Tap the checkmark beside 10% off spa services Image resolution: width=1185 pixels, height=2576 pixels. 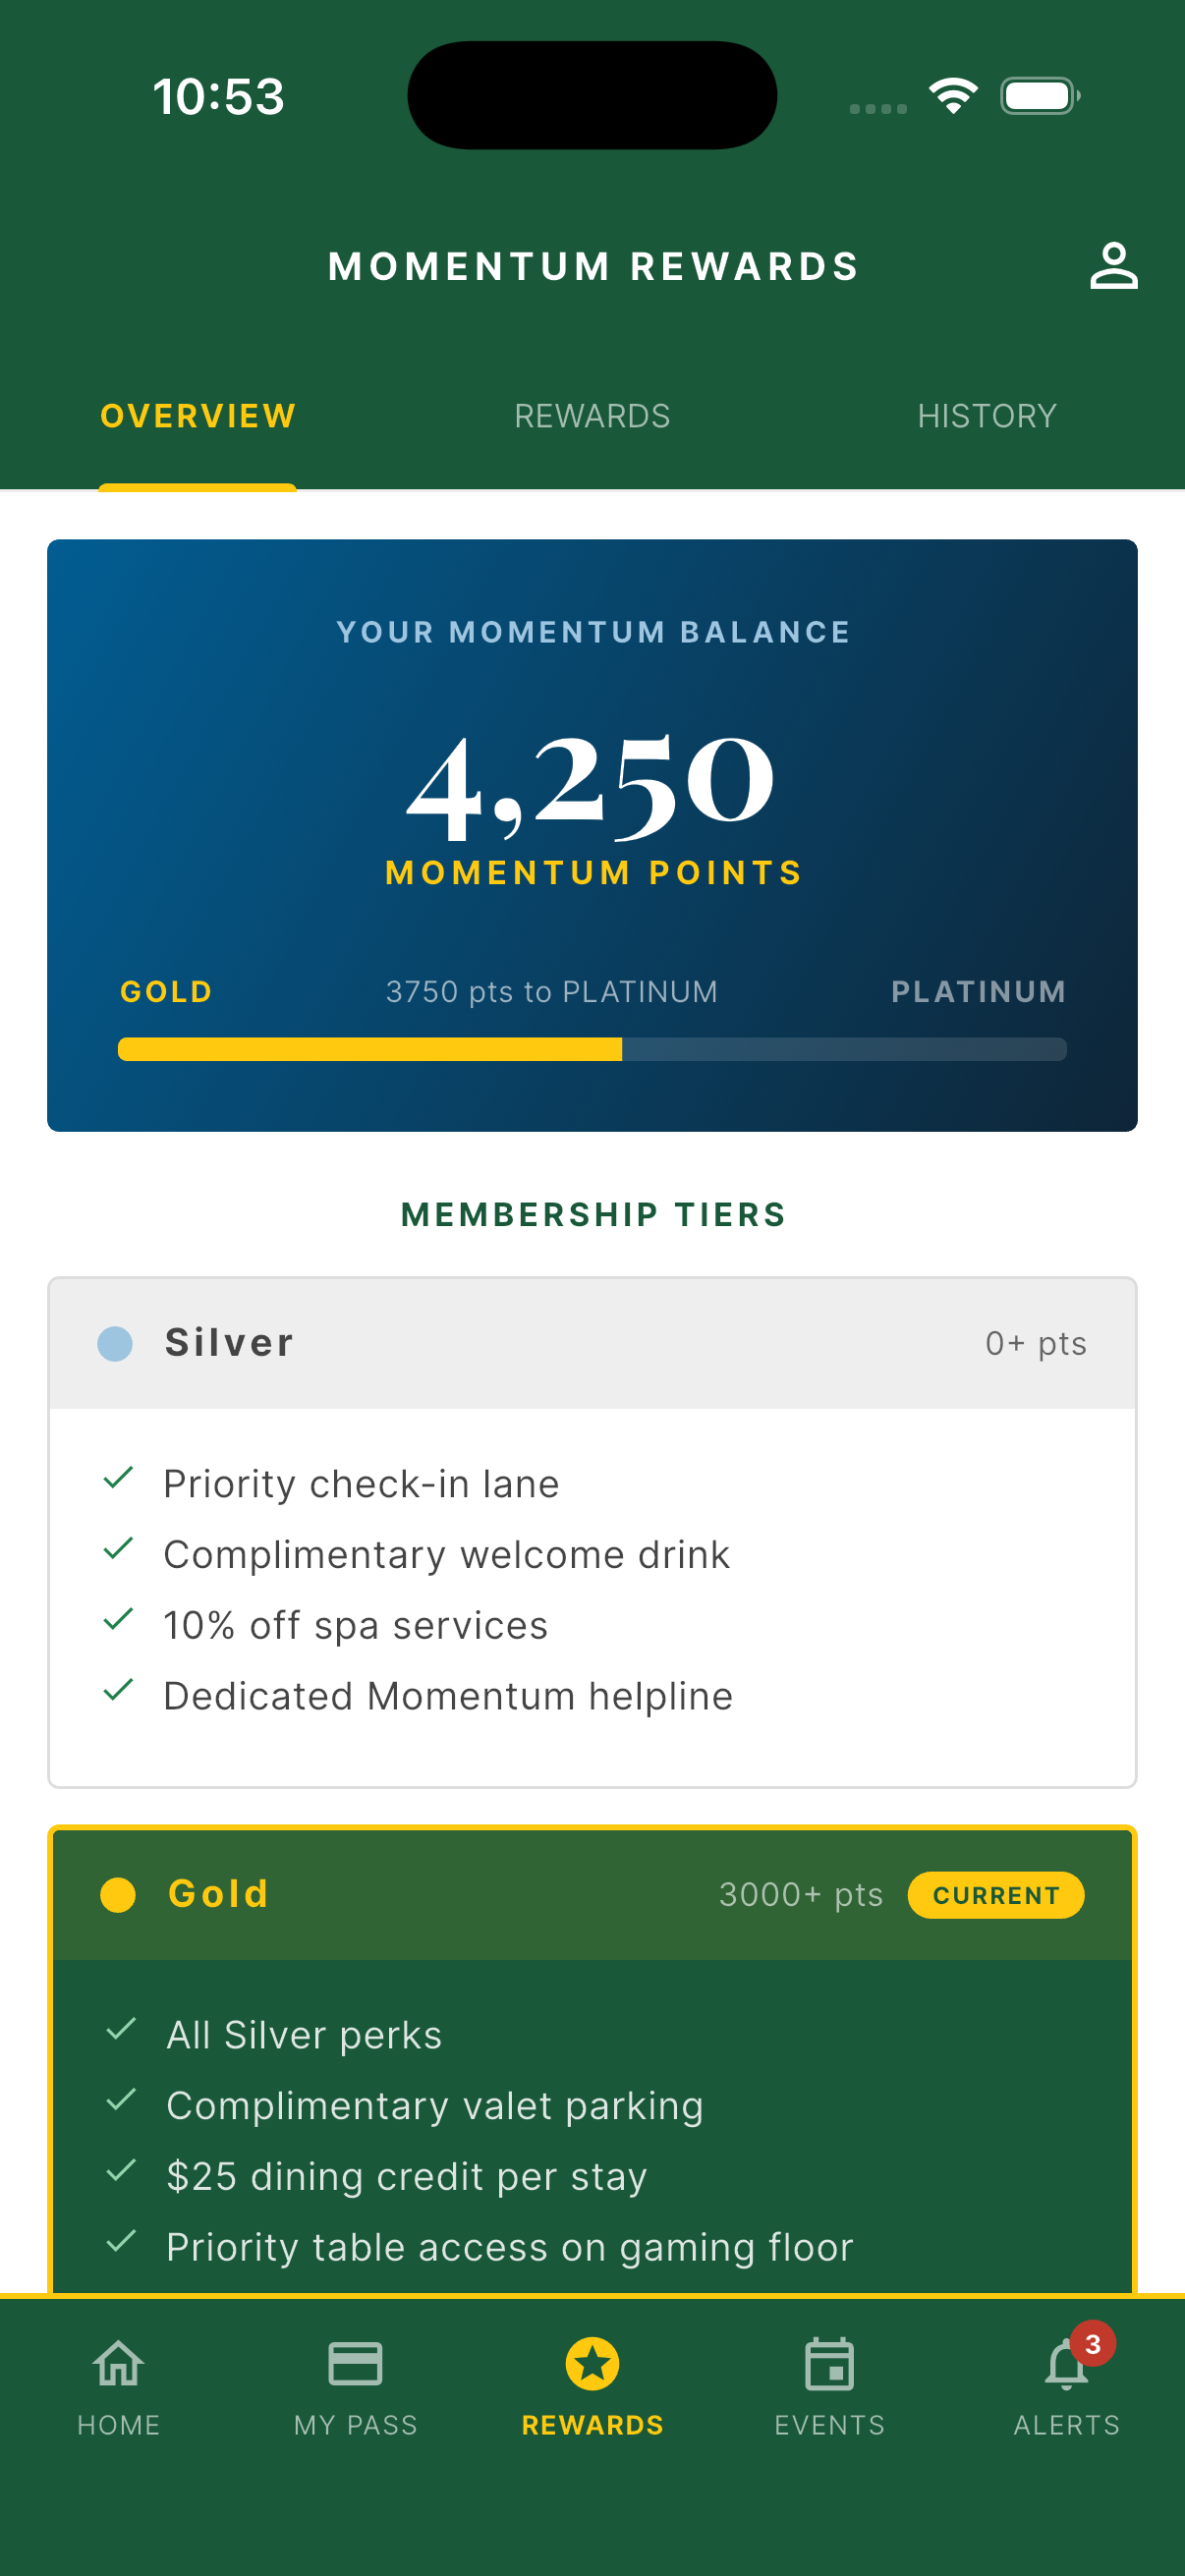pos(118,1624)
